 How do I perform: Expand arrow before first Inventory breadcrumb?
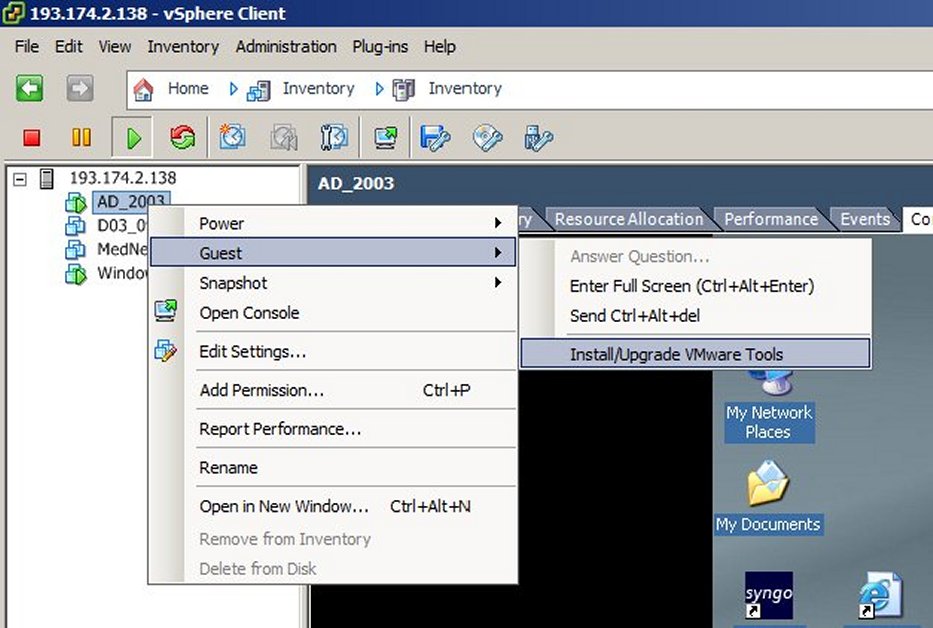click(233, 89)
